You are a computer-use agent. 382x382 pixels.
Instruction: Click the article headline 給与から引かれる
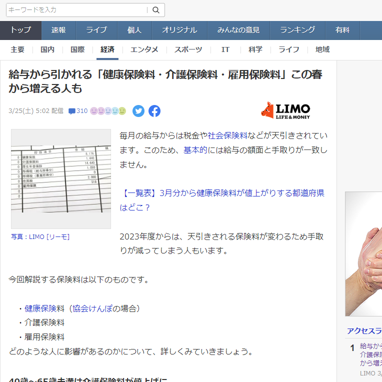165,81
